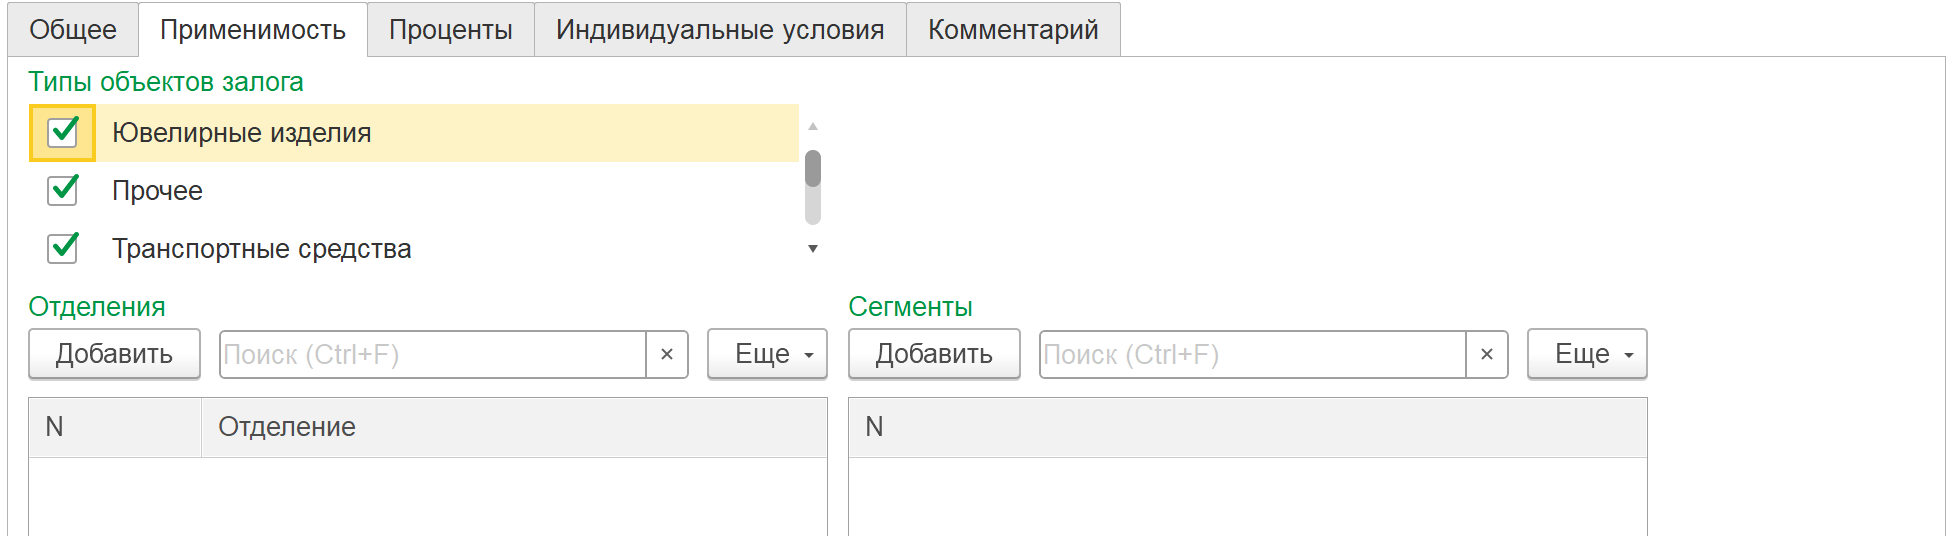The width and height of the screenshot is (1955, 536).
Task: Click the search input under Сегменты
Action: (x=1252, y=355)
